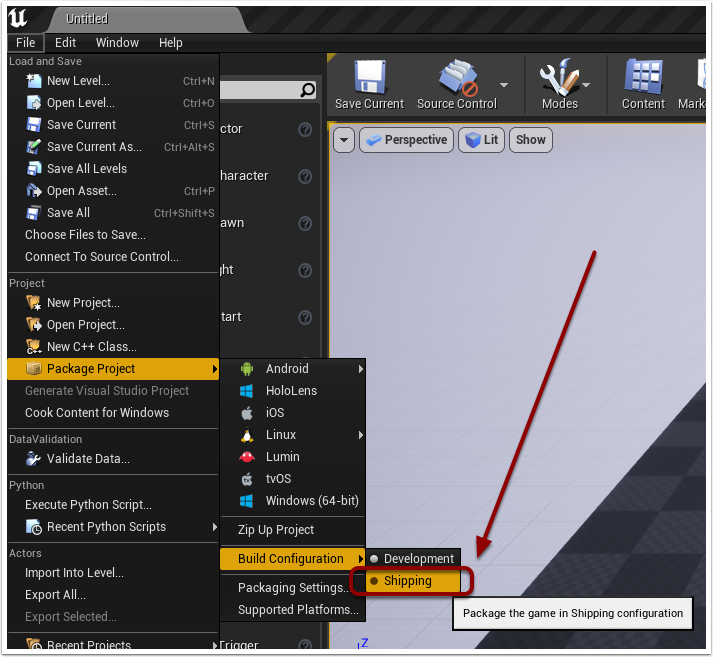Viewport: 713px width, 657px height.
Task: Expand Source Control dropdown arrow
Action: click(504, 85)
